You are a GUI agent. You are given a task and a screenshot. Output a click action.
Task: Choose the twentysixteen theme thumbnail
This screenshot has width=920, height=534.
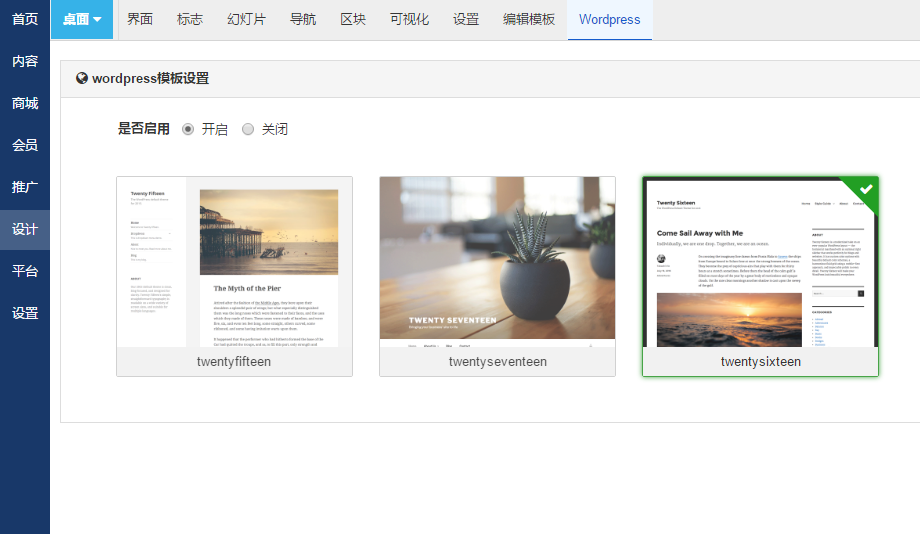(760, 262)
